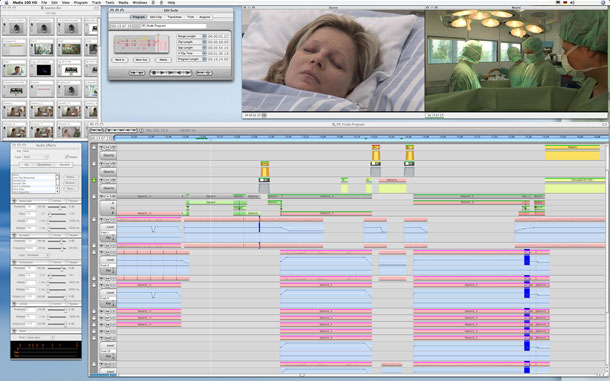This screenshot has height=381, width=610.
Task: Click the info icon in timeline toolbar
Action: pyautogui.click(x=142, y=131)
